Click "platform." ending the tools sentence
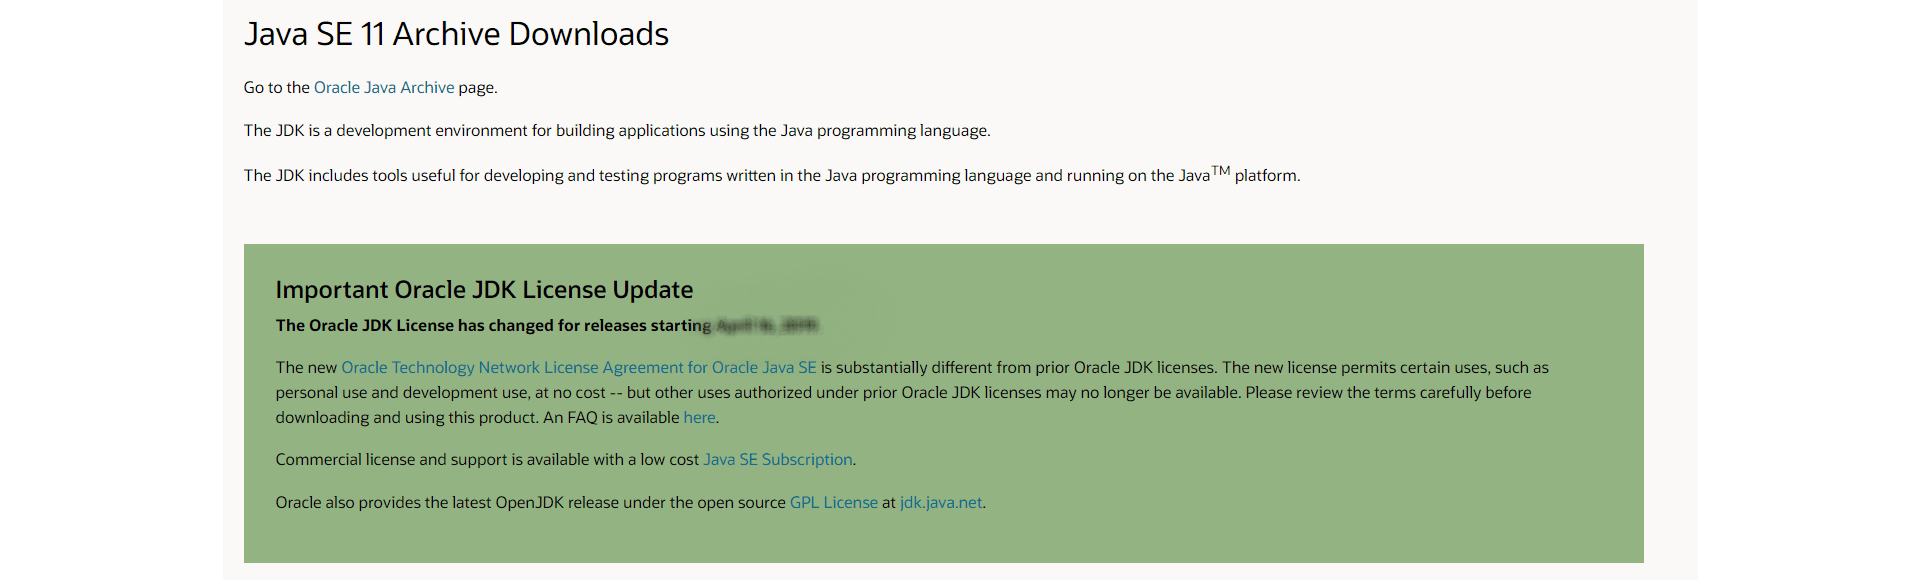1920x580 pixels. pyautogui.click(x=1267, y=176)
